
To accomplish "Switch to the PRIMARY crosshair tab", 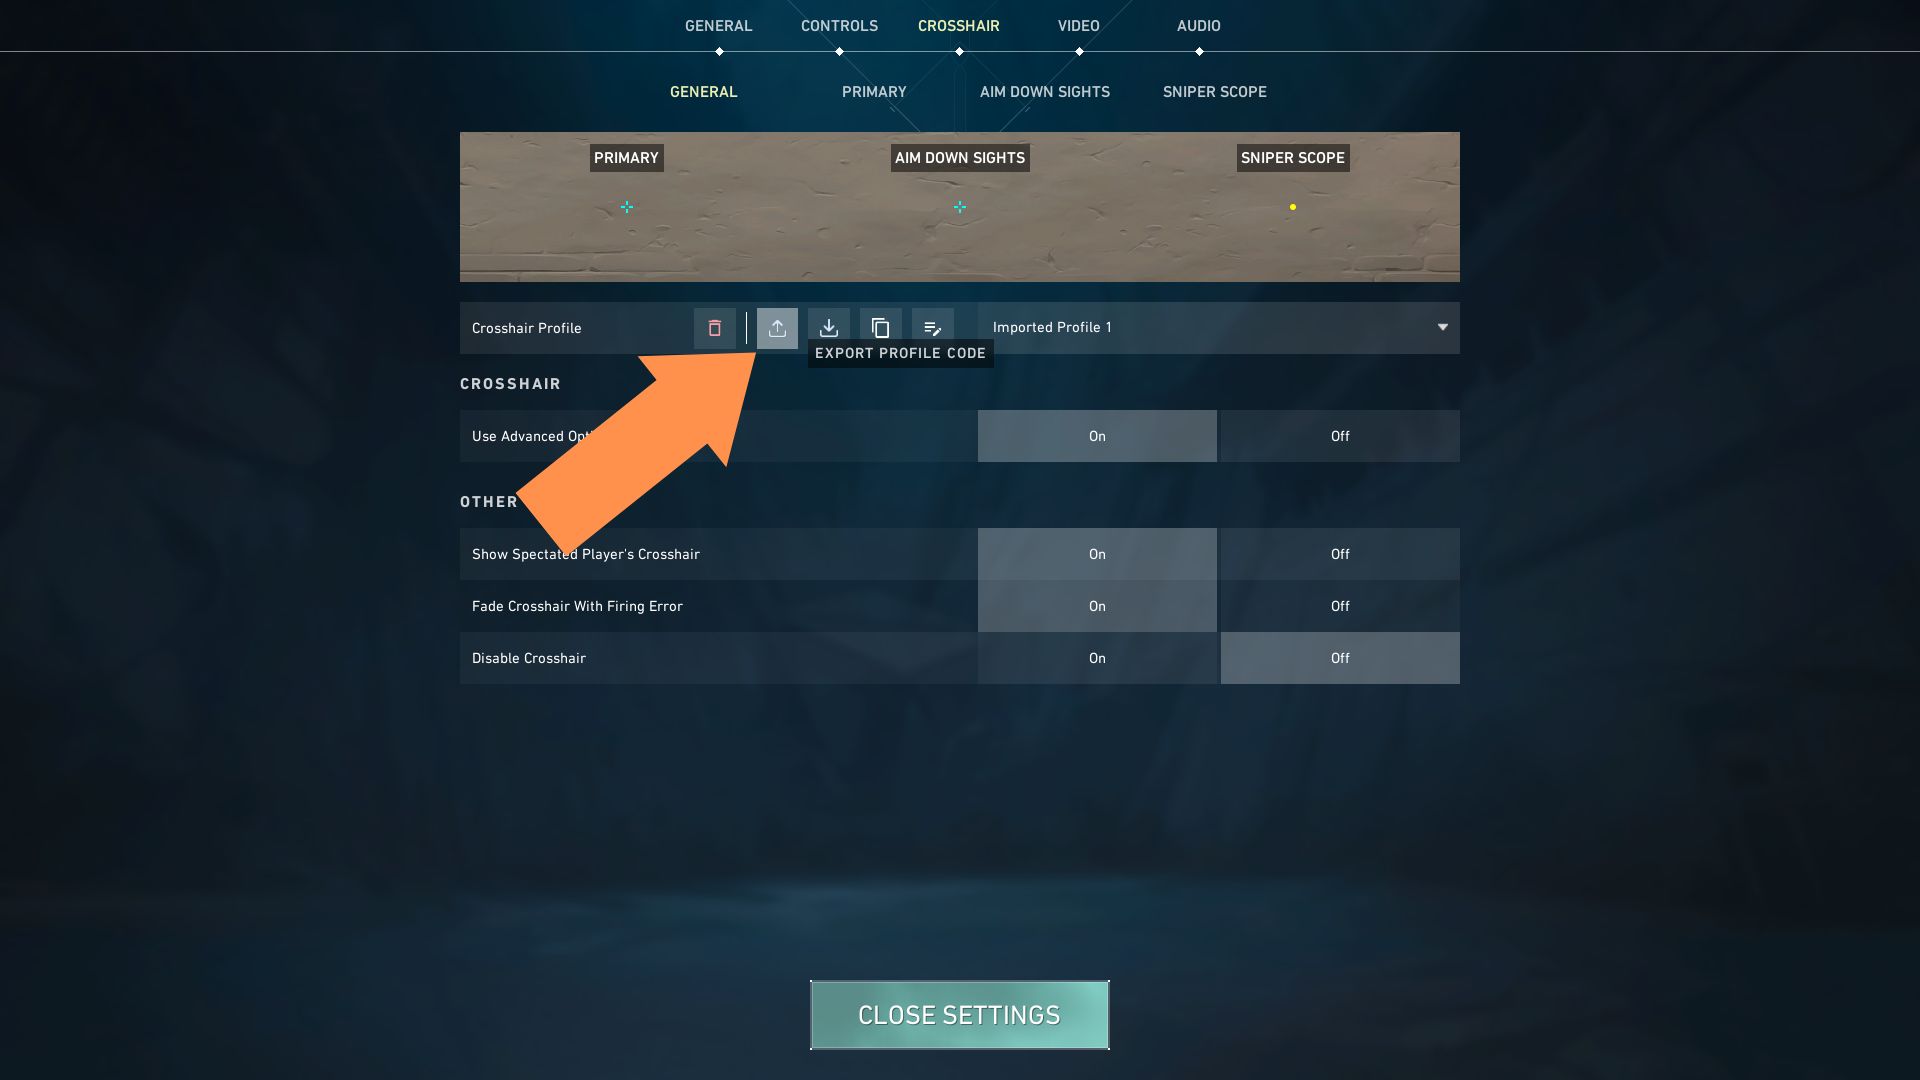I will 873,92.
